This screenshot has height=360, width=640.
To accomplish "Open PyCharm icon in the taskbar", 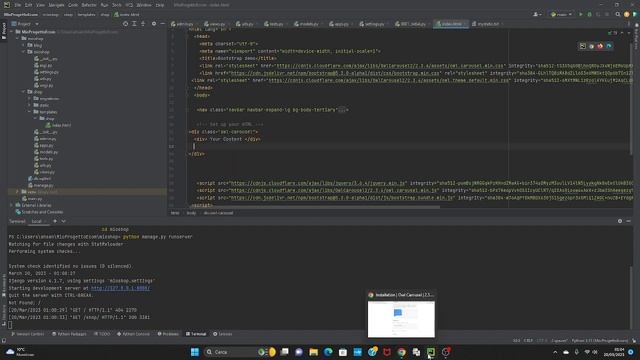I will (431, 352).
